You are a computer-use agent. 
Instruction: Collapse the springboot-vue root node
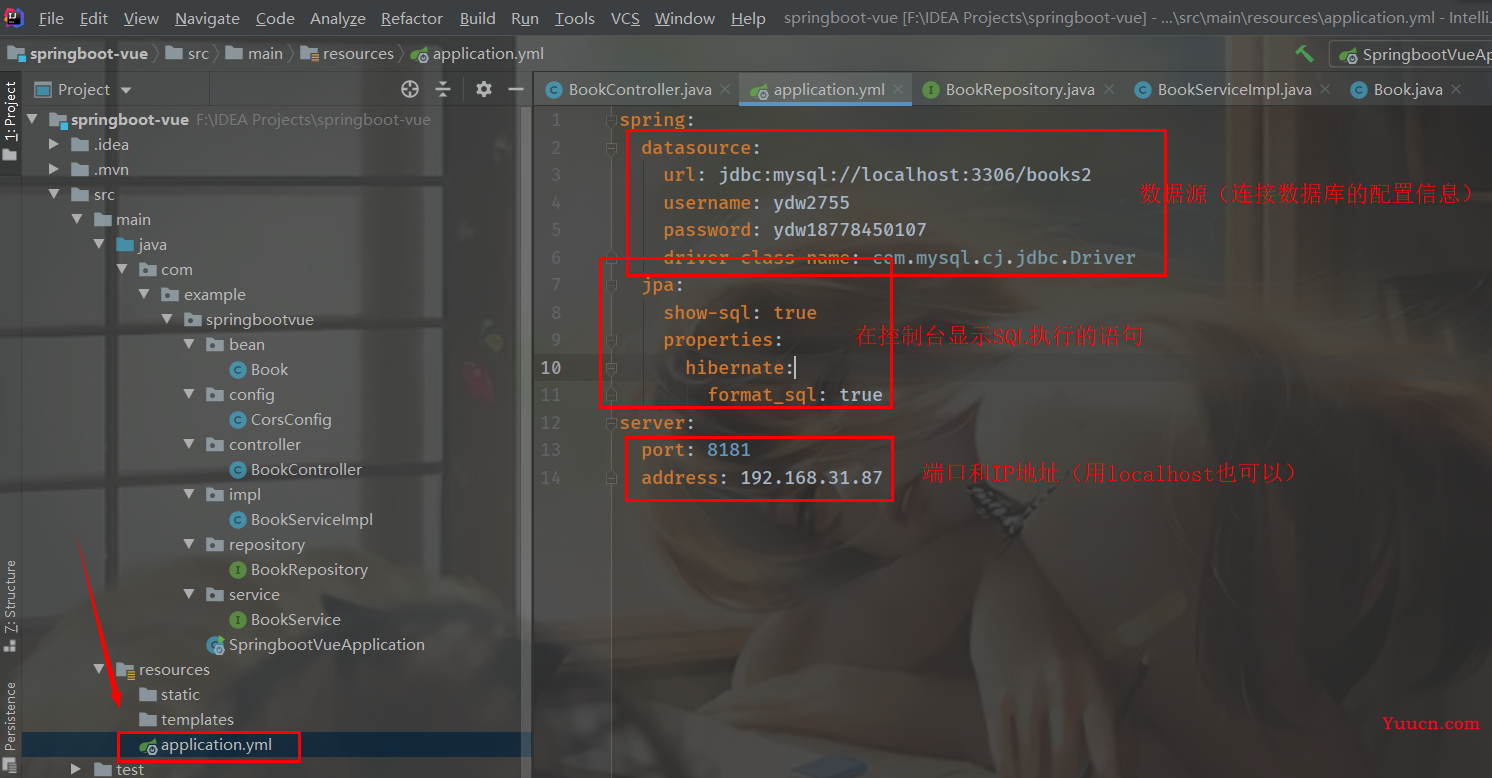coord(33,120)
